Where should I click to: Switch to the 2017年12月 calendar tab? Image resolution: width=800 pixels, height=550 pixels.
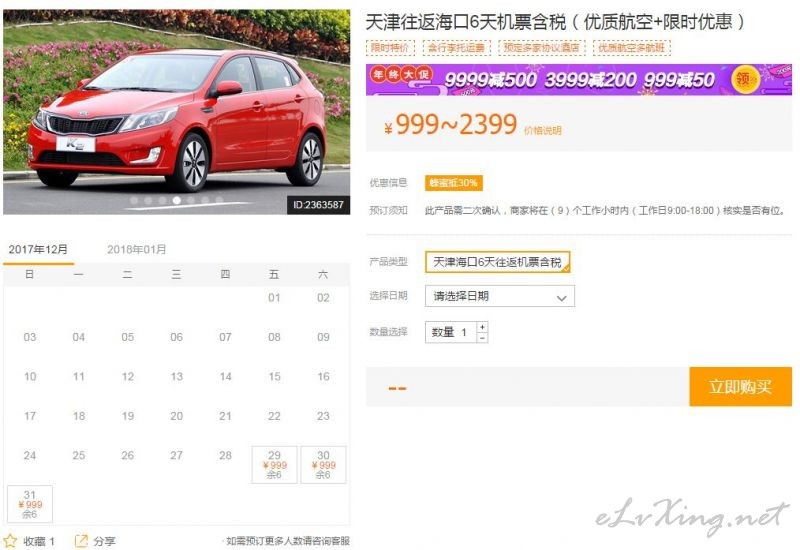tap(38, 249)
